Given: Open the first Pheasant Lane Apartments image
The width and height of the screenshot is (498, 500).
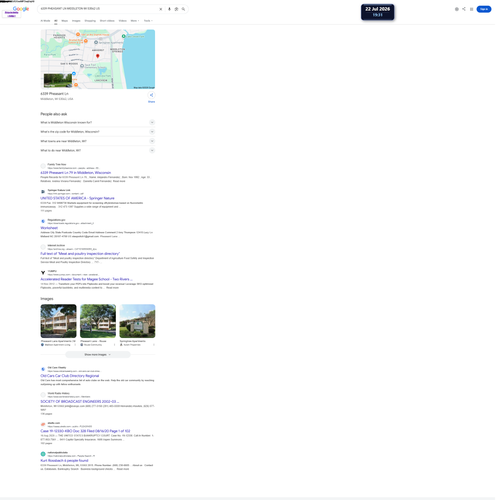Looking at the screenshot, I should click(x=58, y=321).
